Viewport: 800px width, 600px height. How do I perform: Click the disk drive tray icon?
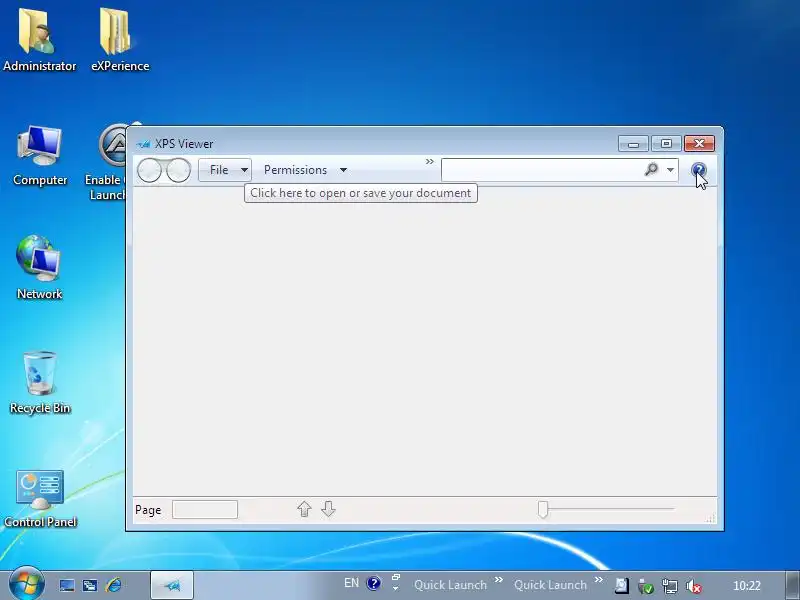click(x=621, y=586)
